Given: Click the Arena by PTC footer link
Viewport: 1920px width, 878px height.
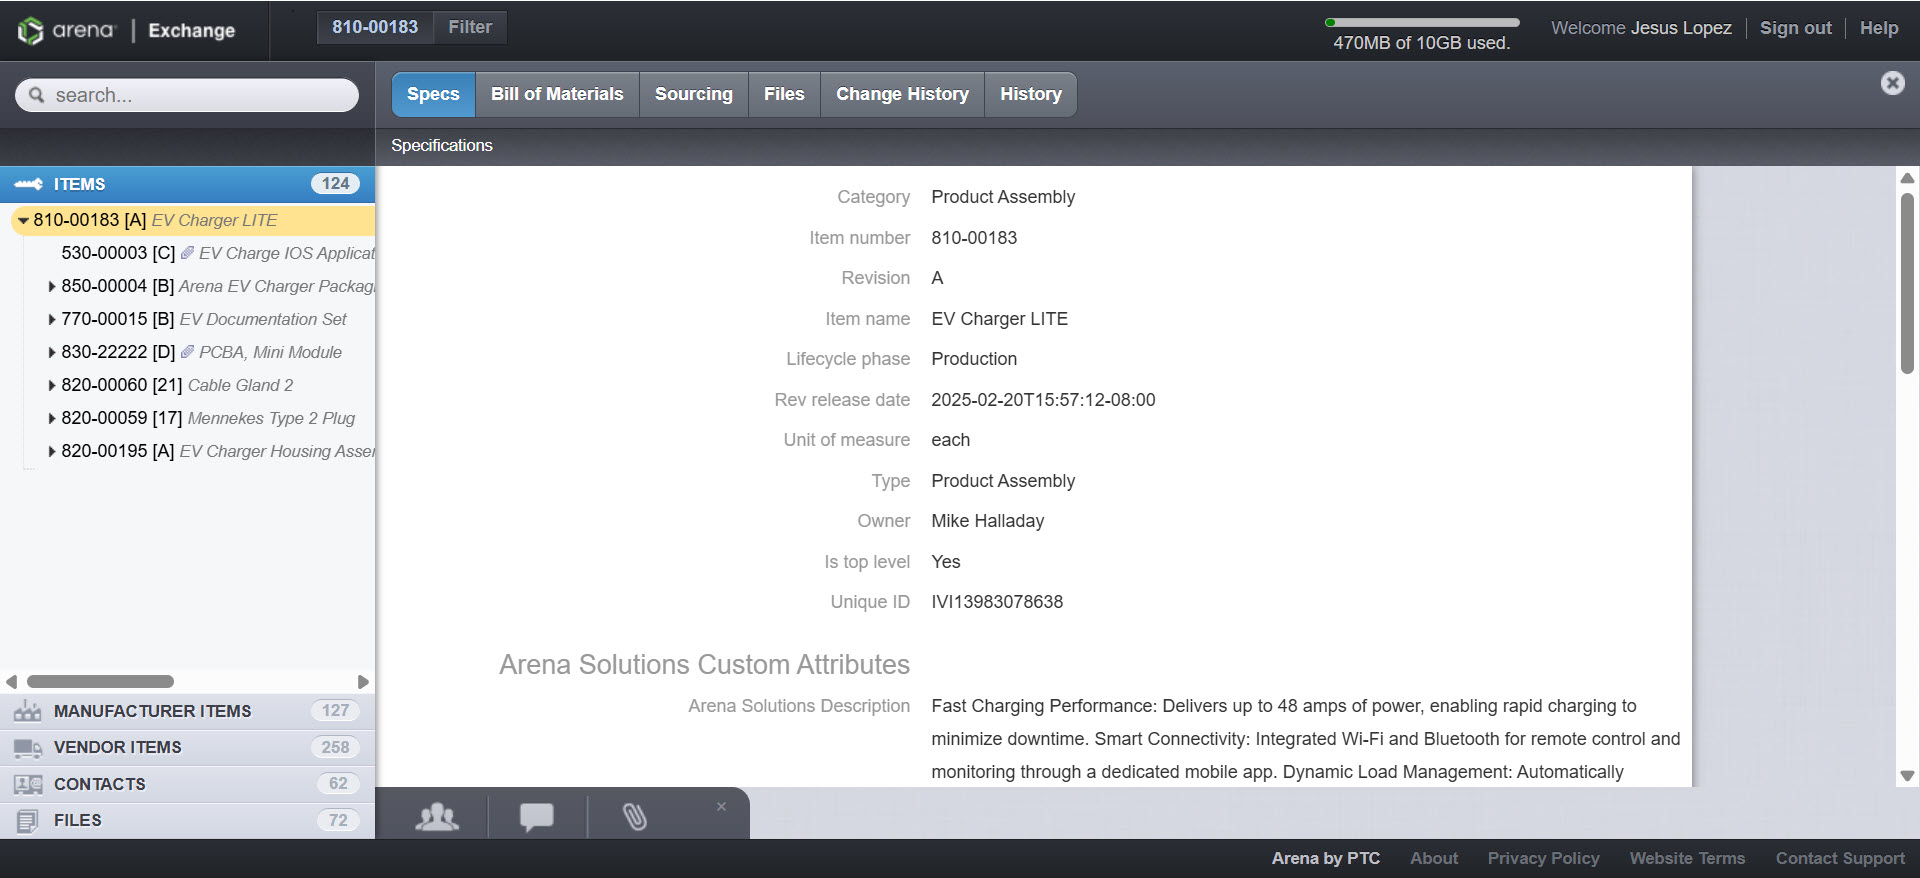Looking at the screenshot, I should [x=1325, y=858].
